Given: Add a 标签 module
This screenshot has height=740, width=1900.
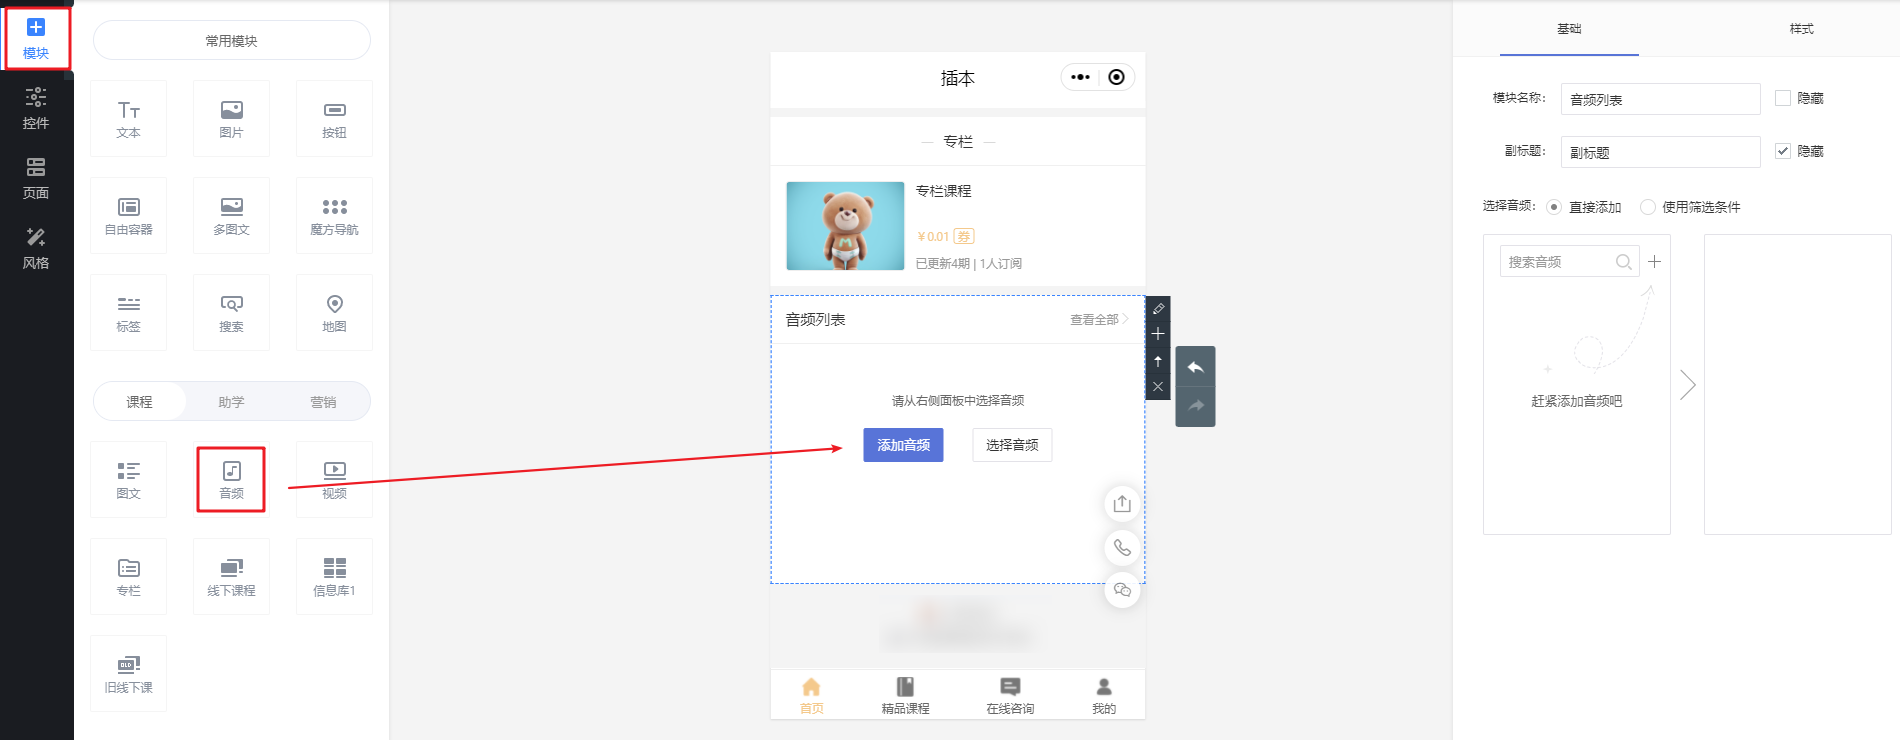Looking at the screenshot, I should 129,313.
